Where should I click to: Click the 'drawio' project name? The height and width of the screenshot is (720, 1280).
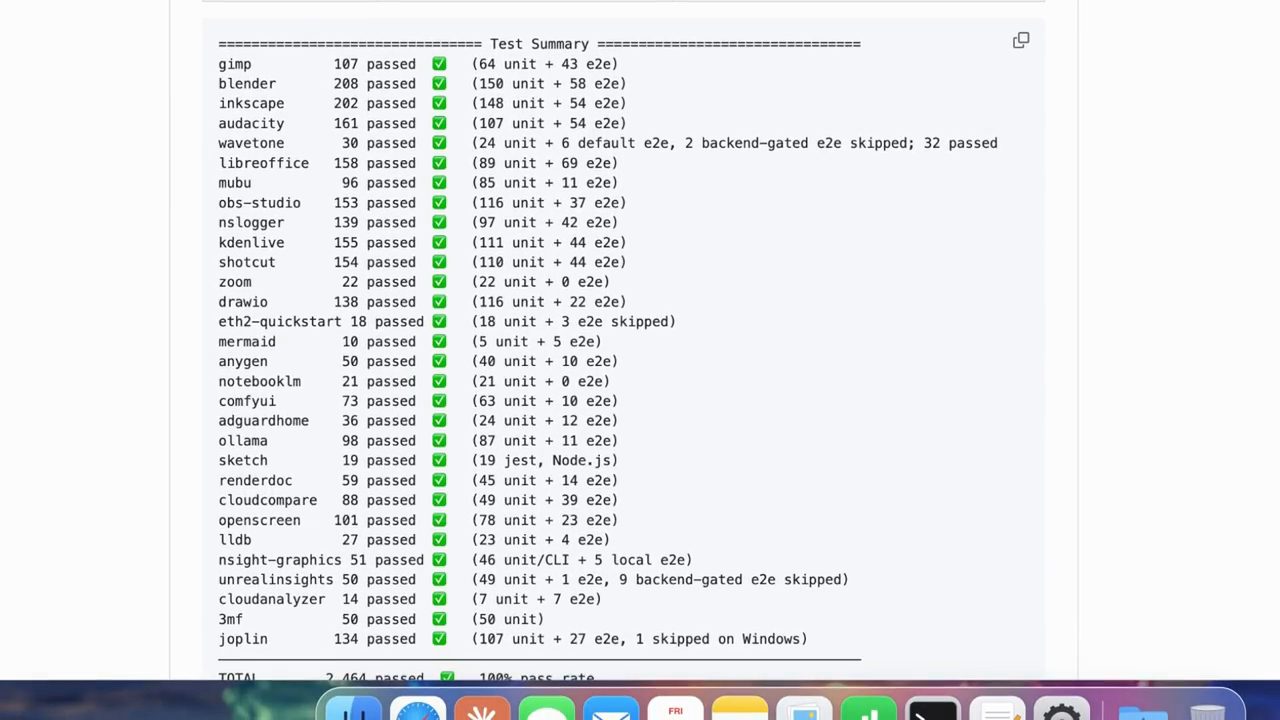[243, 302]
